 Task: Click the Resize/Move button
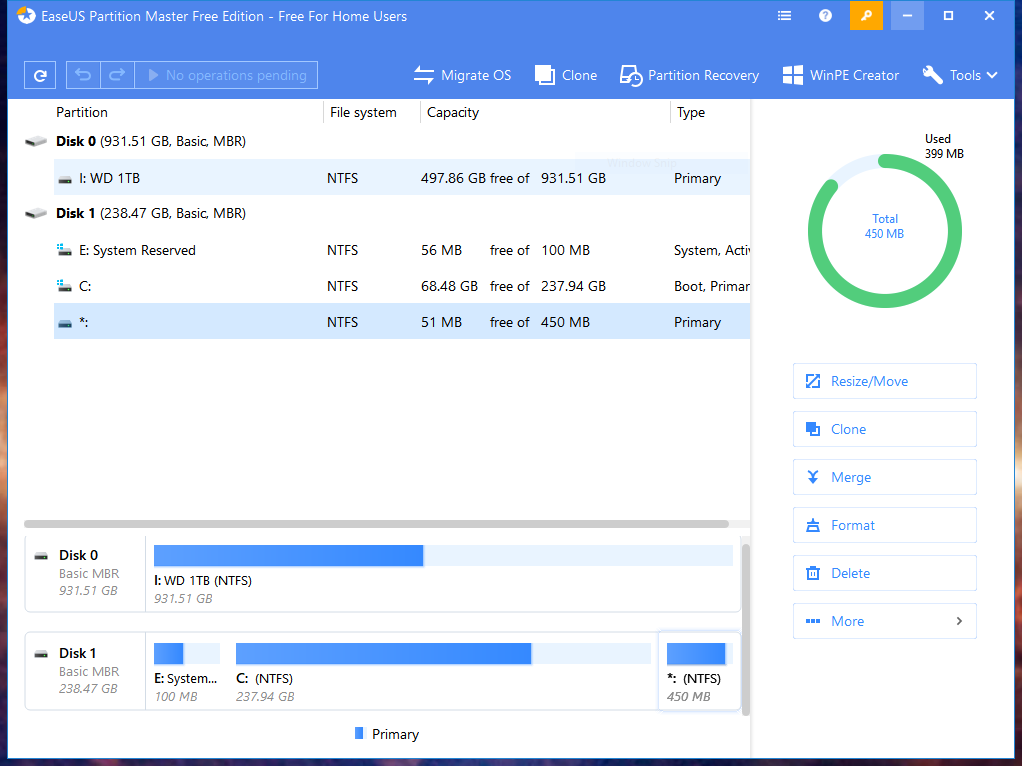(884, 381)
